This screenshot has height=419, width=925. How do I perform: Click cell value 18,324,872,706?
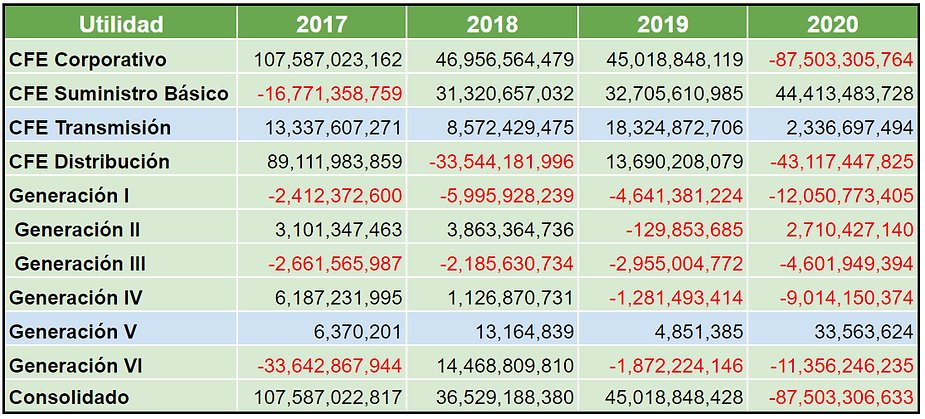click(x=675, y=128)
